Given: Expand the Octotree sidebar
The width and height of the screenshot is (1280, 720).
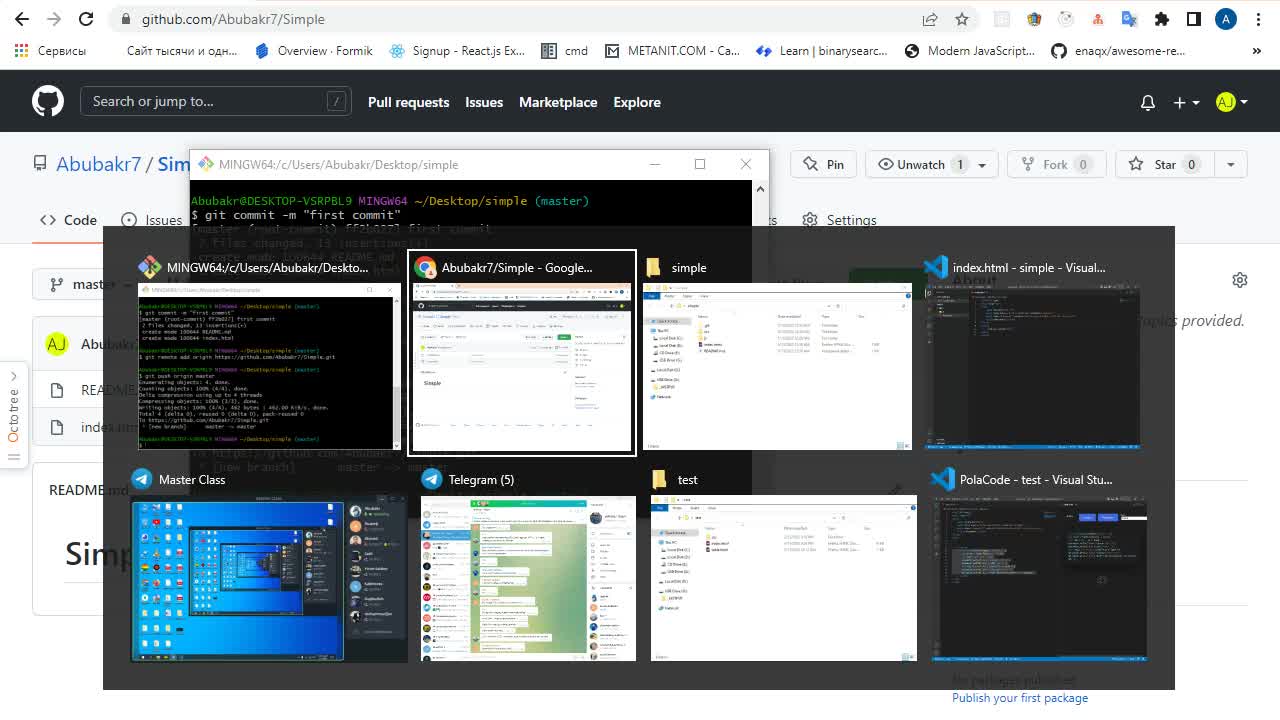Looking at the screenshot, I should tap(13, 415).
